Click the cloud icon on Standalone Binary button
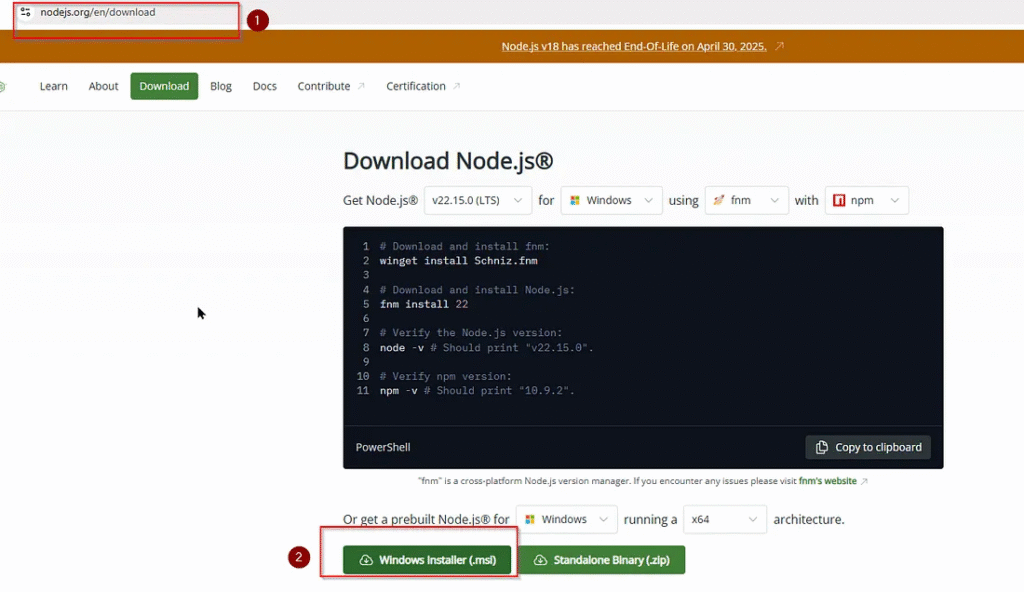This screenshot has width=1024, height=592. click(540, 560)
